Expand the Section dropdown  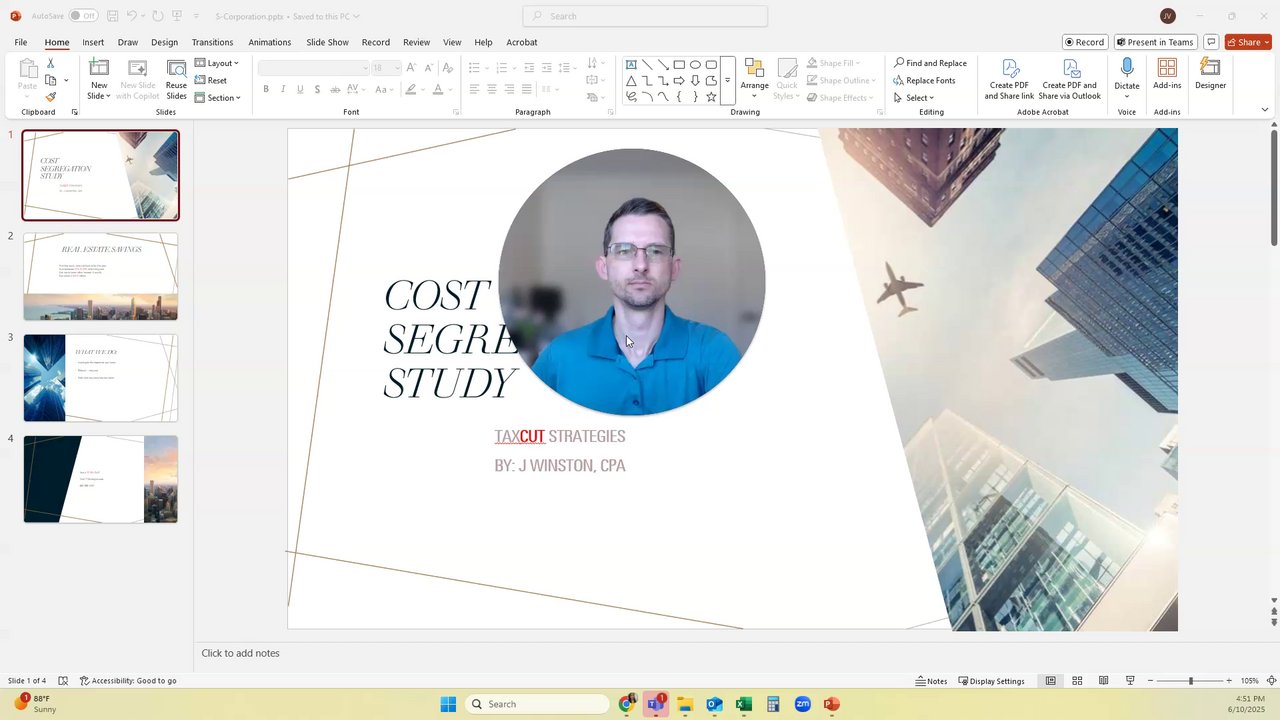coord(218,97)
